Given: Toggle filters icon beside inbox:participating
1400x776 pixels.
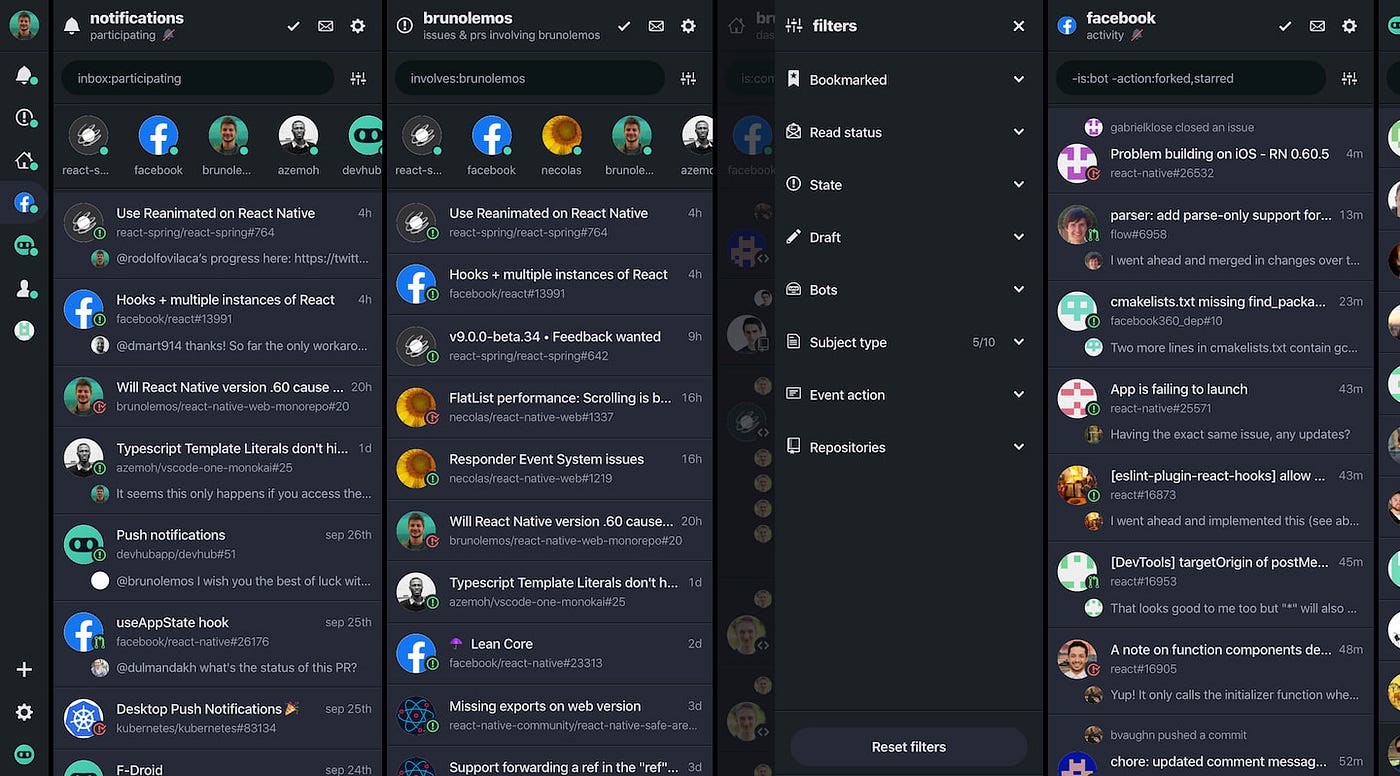Looking at the screenshot, I should pos(358,78).
